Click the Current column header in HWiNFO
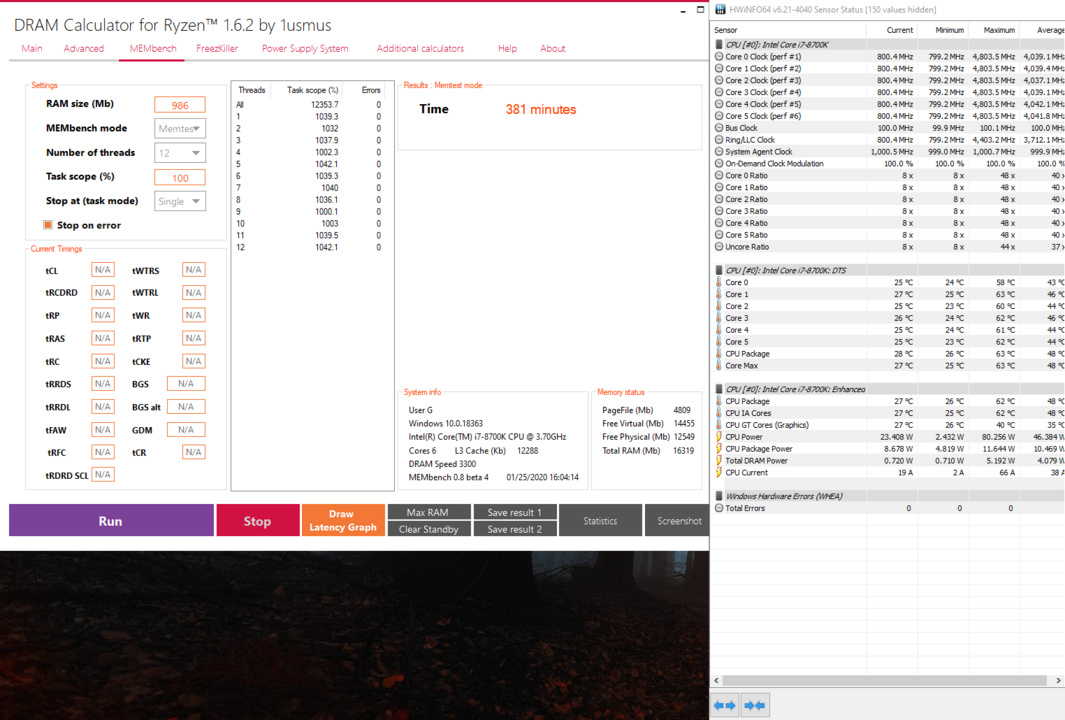This screenshot has width=1065, height=720. (x=892, y=30)
